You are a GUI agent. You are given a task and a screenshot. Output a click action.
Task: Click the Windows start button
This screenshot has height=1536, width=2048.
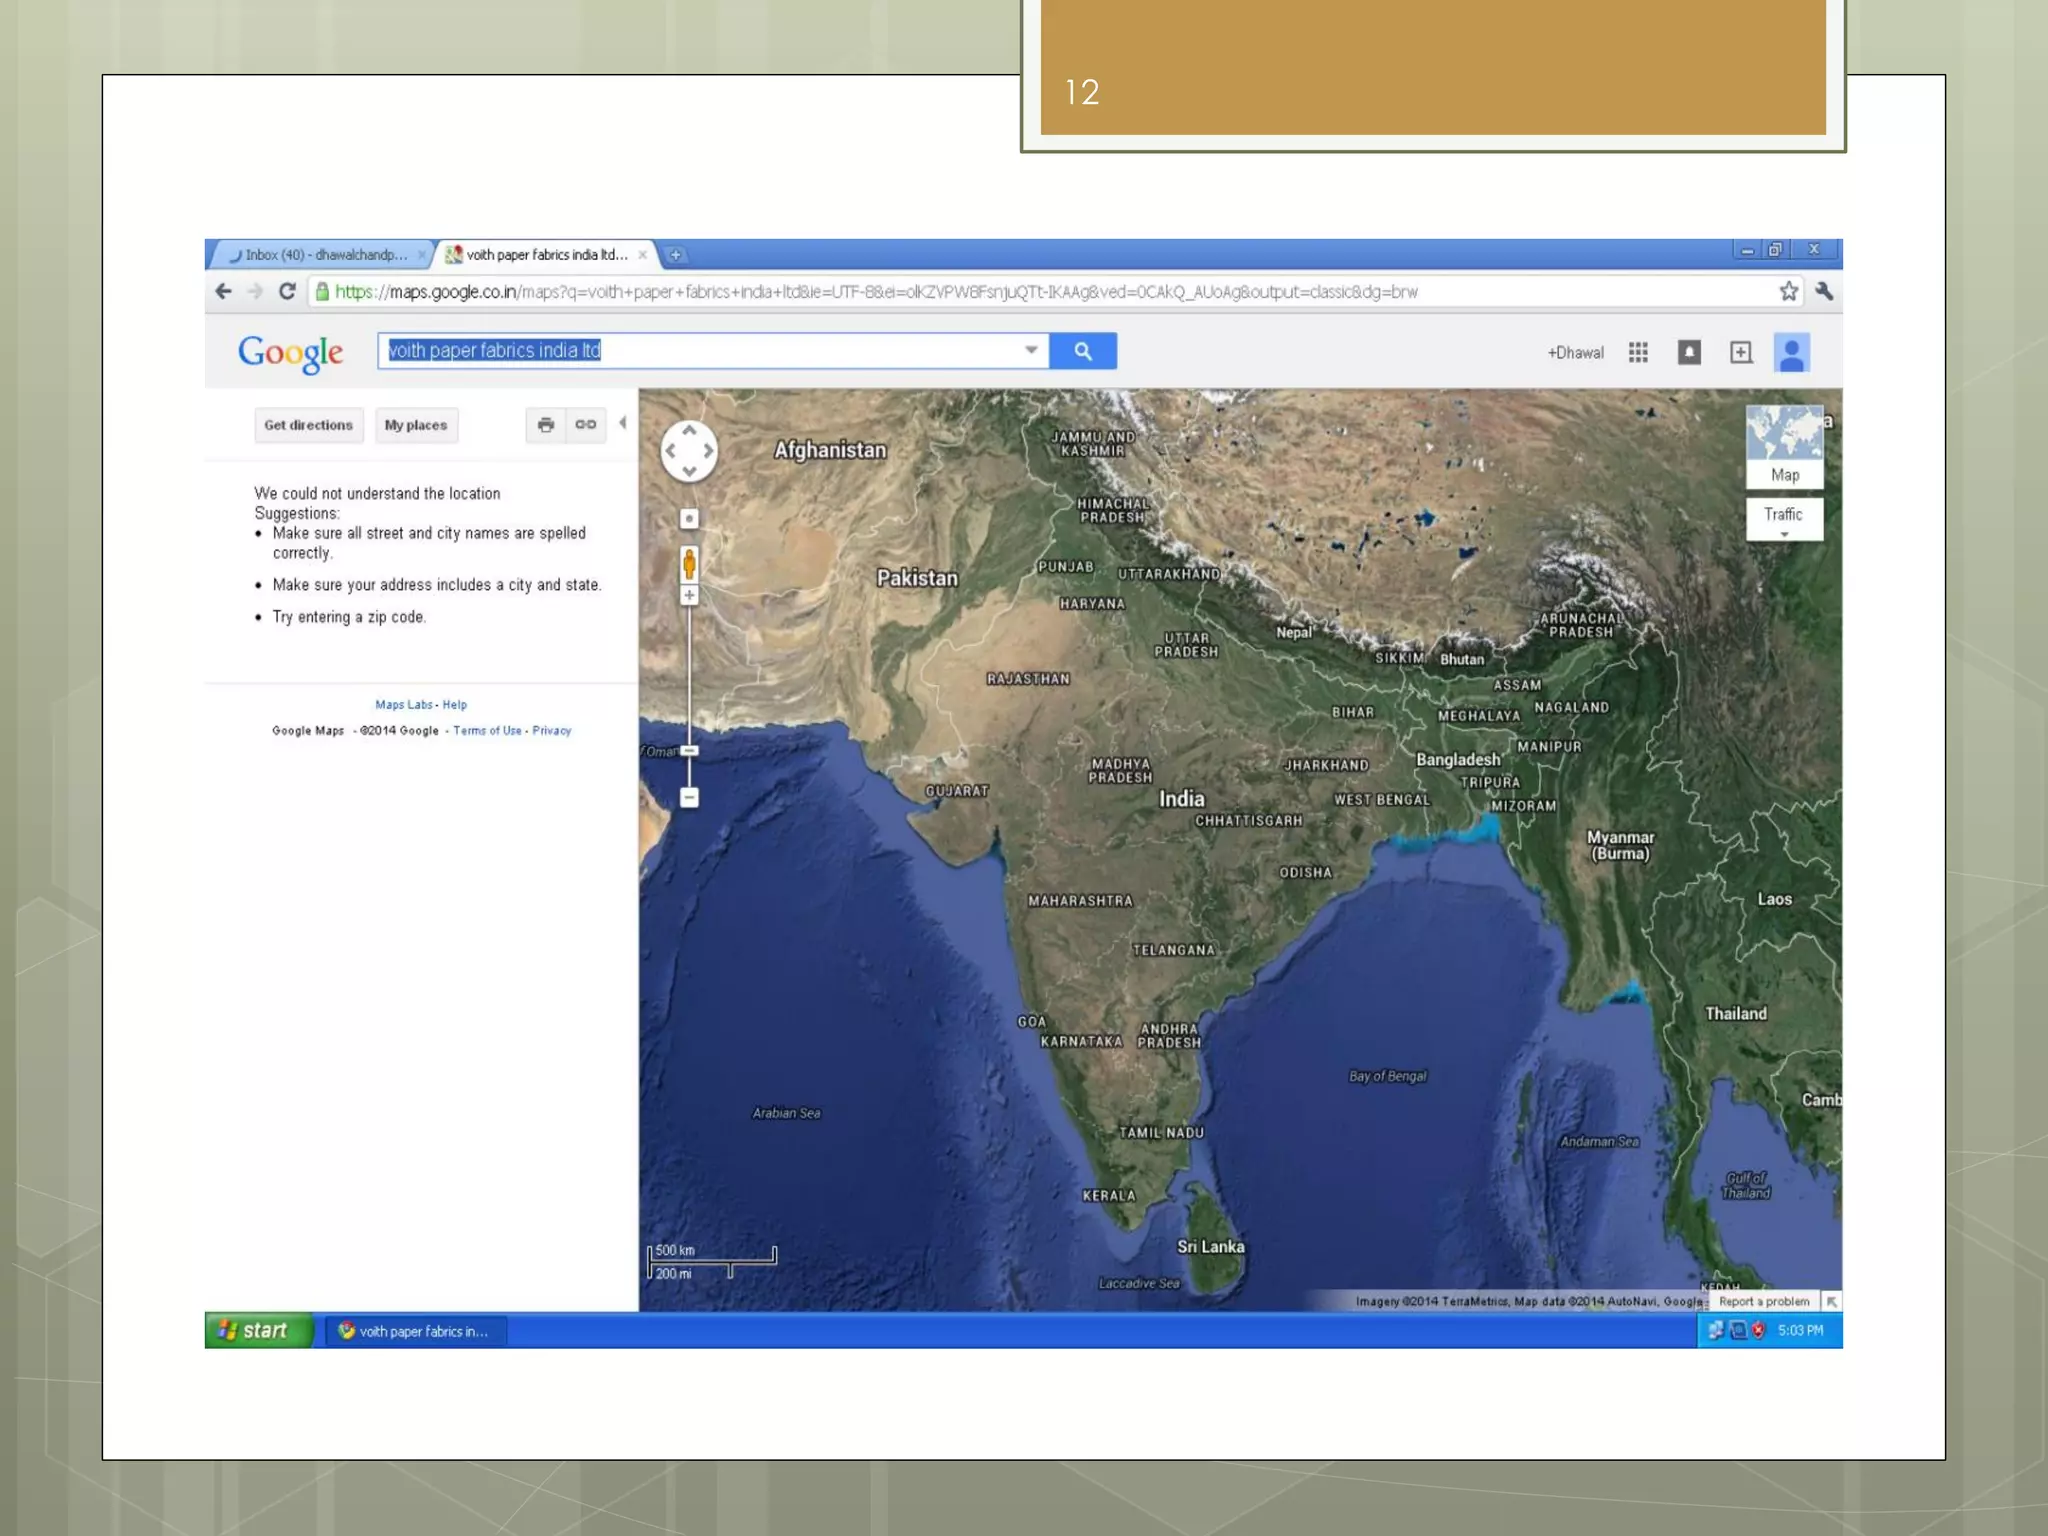pos(257,1330)
